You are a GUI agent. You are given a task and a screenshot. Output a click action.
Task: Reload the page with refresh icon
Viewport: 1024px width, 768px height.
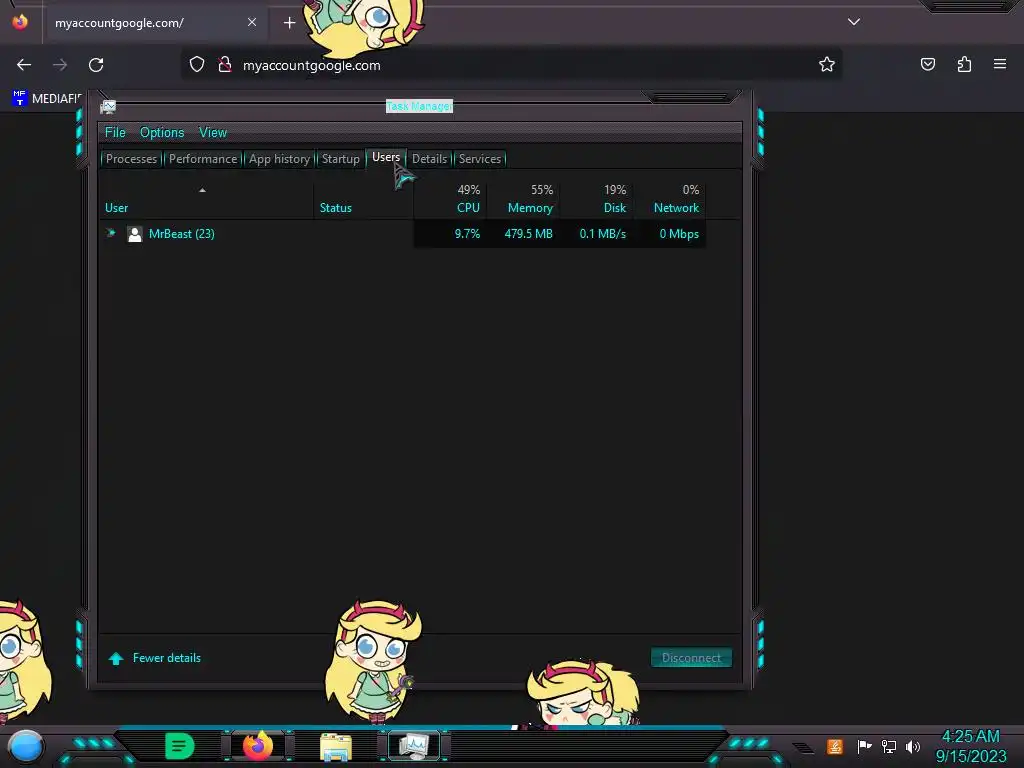pos(96,65)
